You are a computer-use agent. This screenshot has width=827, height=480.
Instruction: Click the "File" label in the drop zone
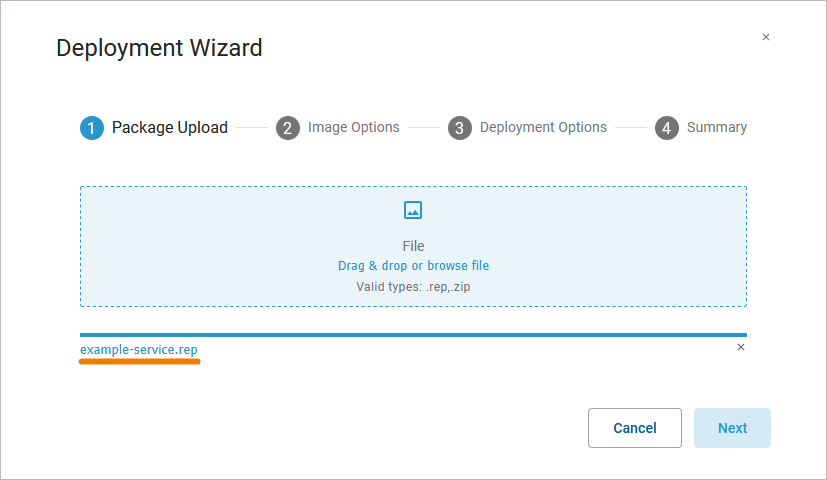(x=413, y=246)
